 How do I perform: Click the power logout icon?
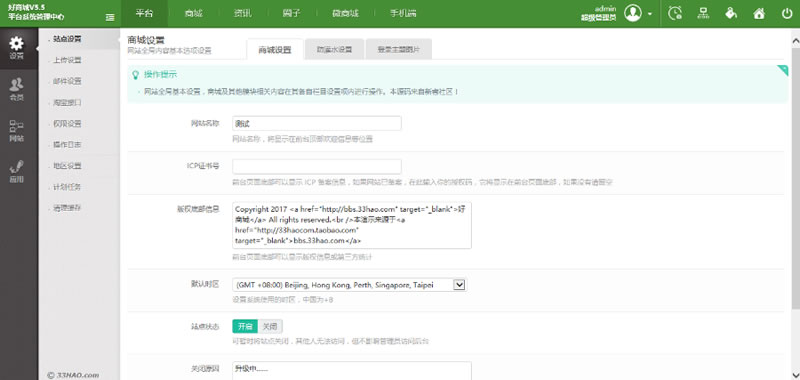point(787,13)
